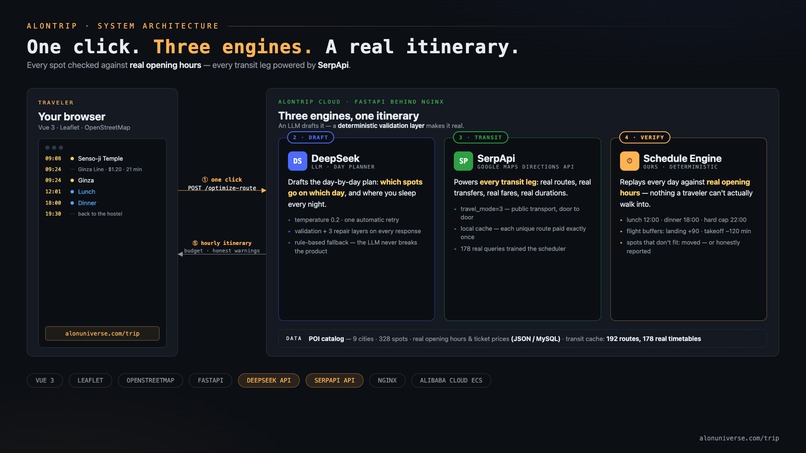806x453 pixels.
Task: Click 'validation + 3 repair layers' bullet
Action: [357, 231]
